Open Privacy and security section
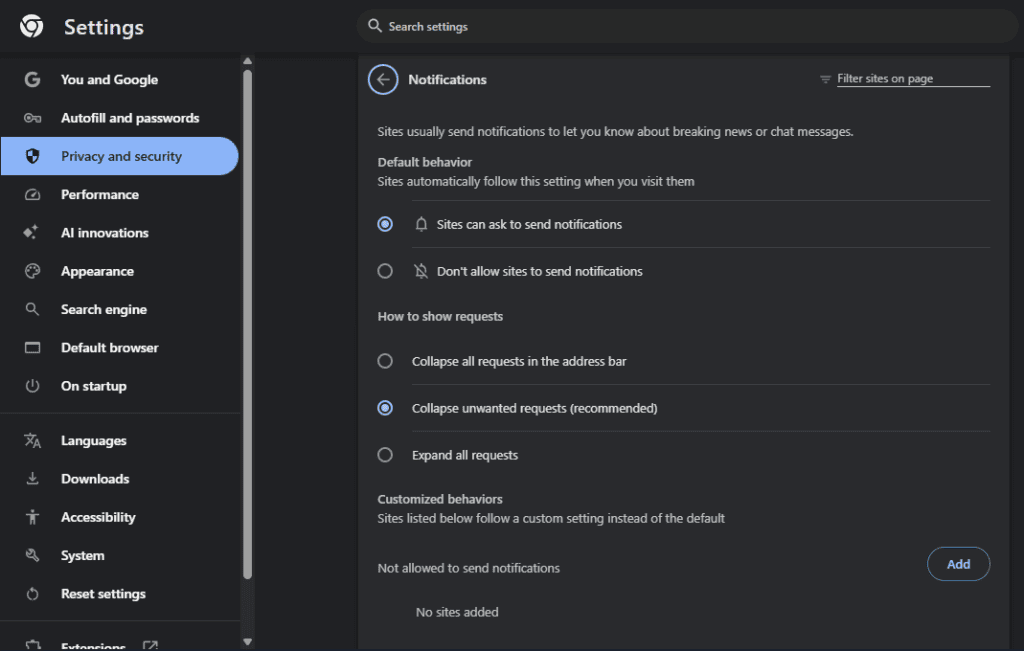 coord(120,156)
